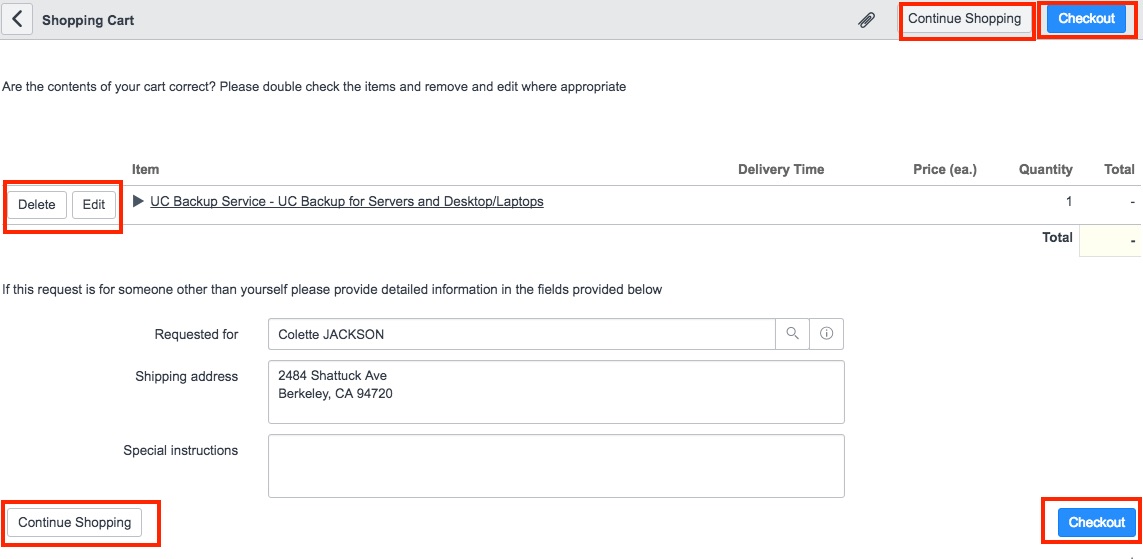Delete the UC Backup Service cart item
The image size is (1143, 559).
pyautogui.click(x=37, y=205)
